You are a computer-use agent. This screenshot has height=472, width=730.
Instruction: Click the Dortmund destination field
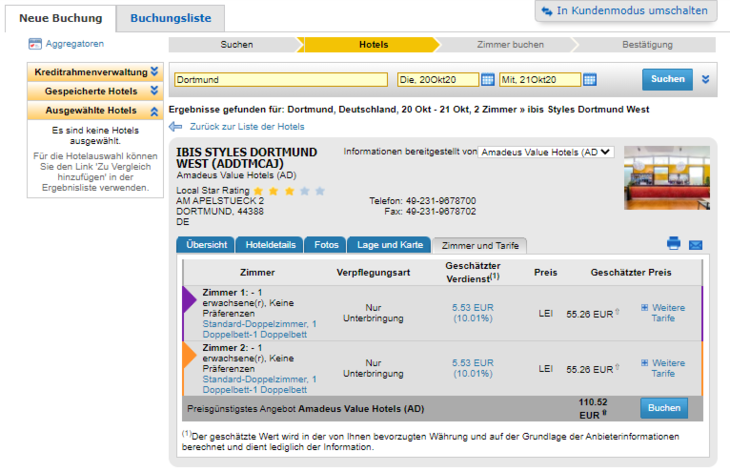pos(281,80)
